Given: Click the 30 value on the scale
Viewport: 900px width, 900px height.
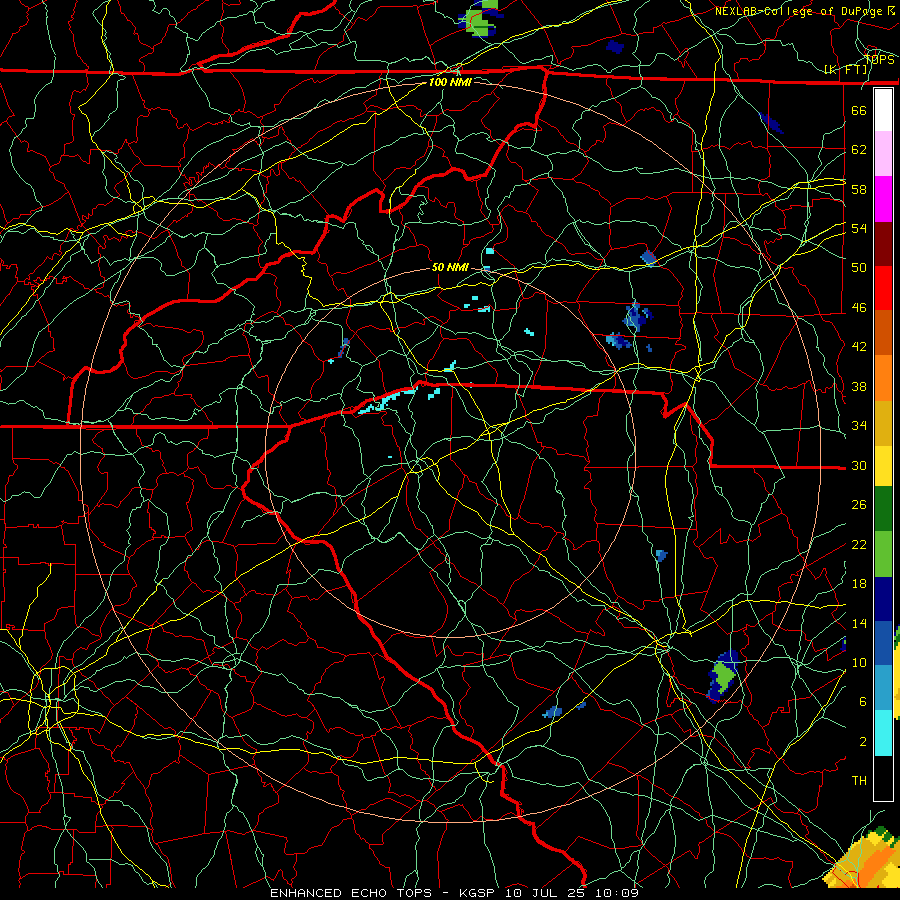Looking at the screenshot, I should point(859,465).
